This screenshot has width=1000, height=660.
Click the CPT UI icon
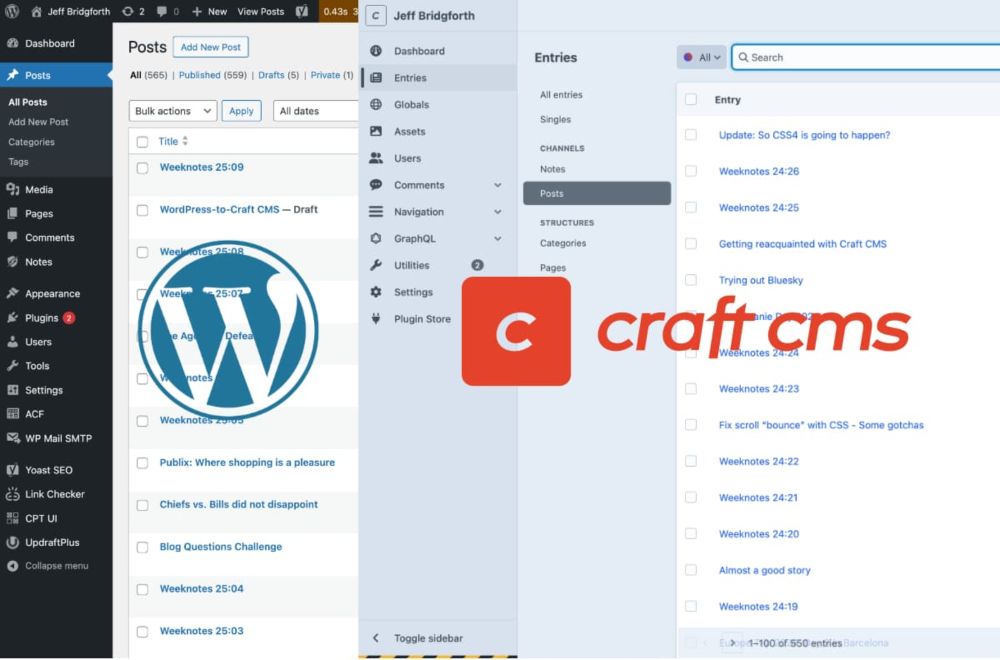[x=13, y=518]
